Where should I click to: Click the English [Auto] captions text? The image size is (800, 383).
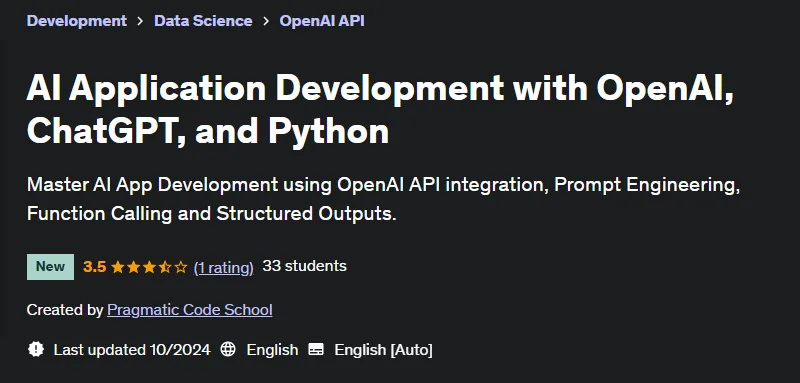(x=383, y=350)
